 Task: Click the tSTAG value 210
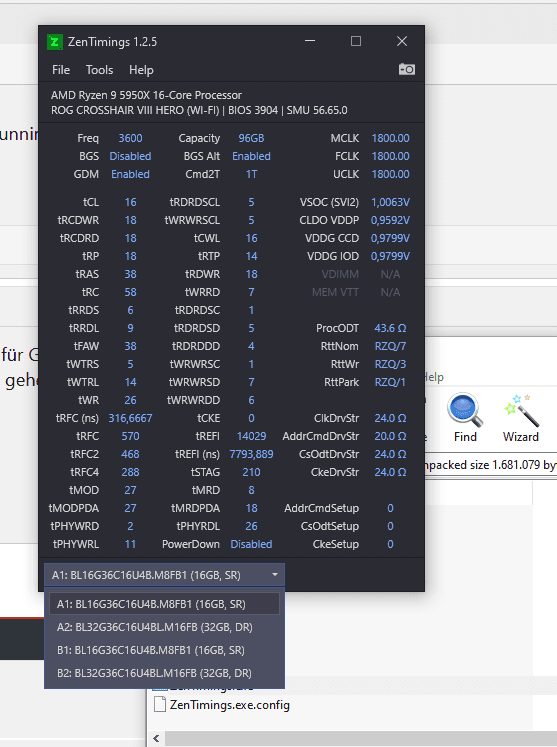[x=251, y=473]
